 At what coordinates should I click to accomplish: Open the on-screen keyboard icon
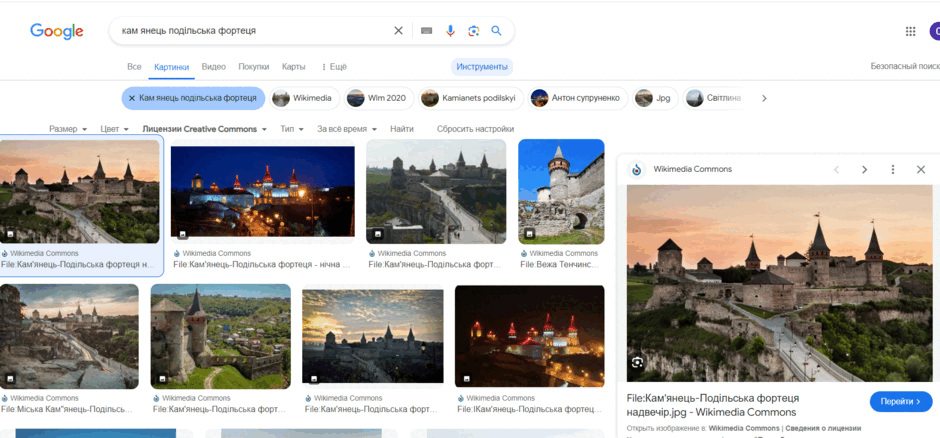(x=426, y=31)
